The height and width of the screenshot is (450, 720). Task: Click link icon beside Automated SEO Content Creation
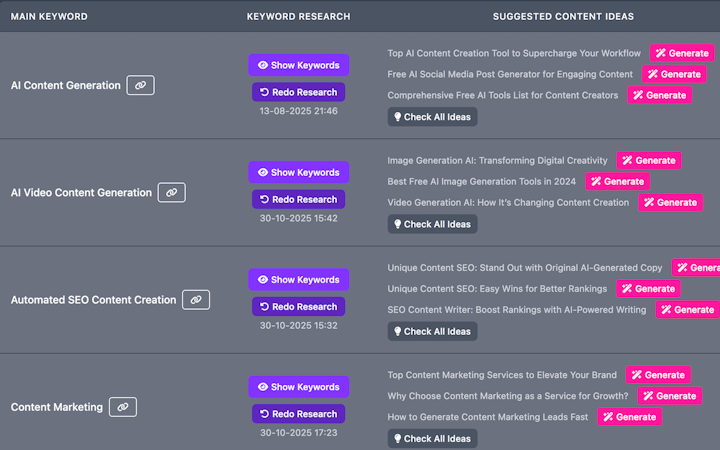click(x=196, y=299)
